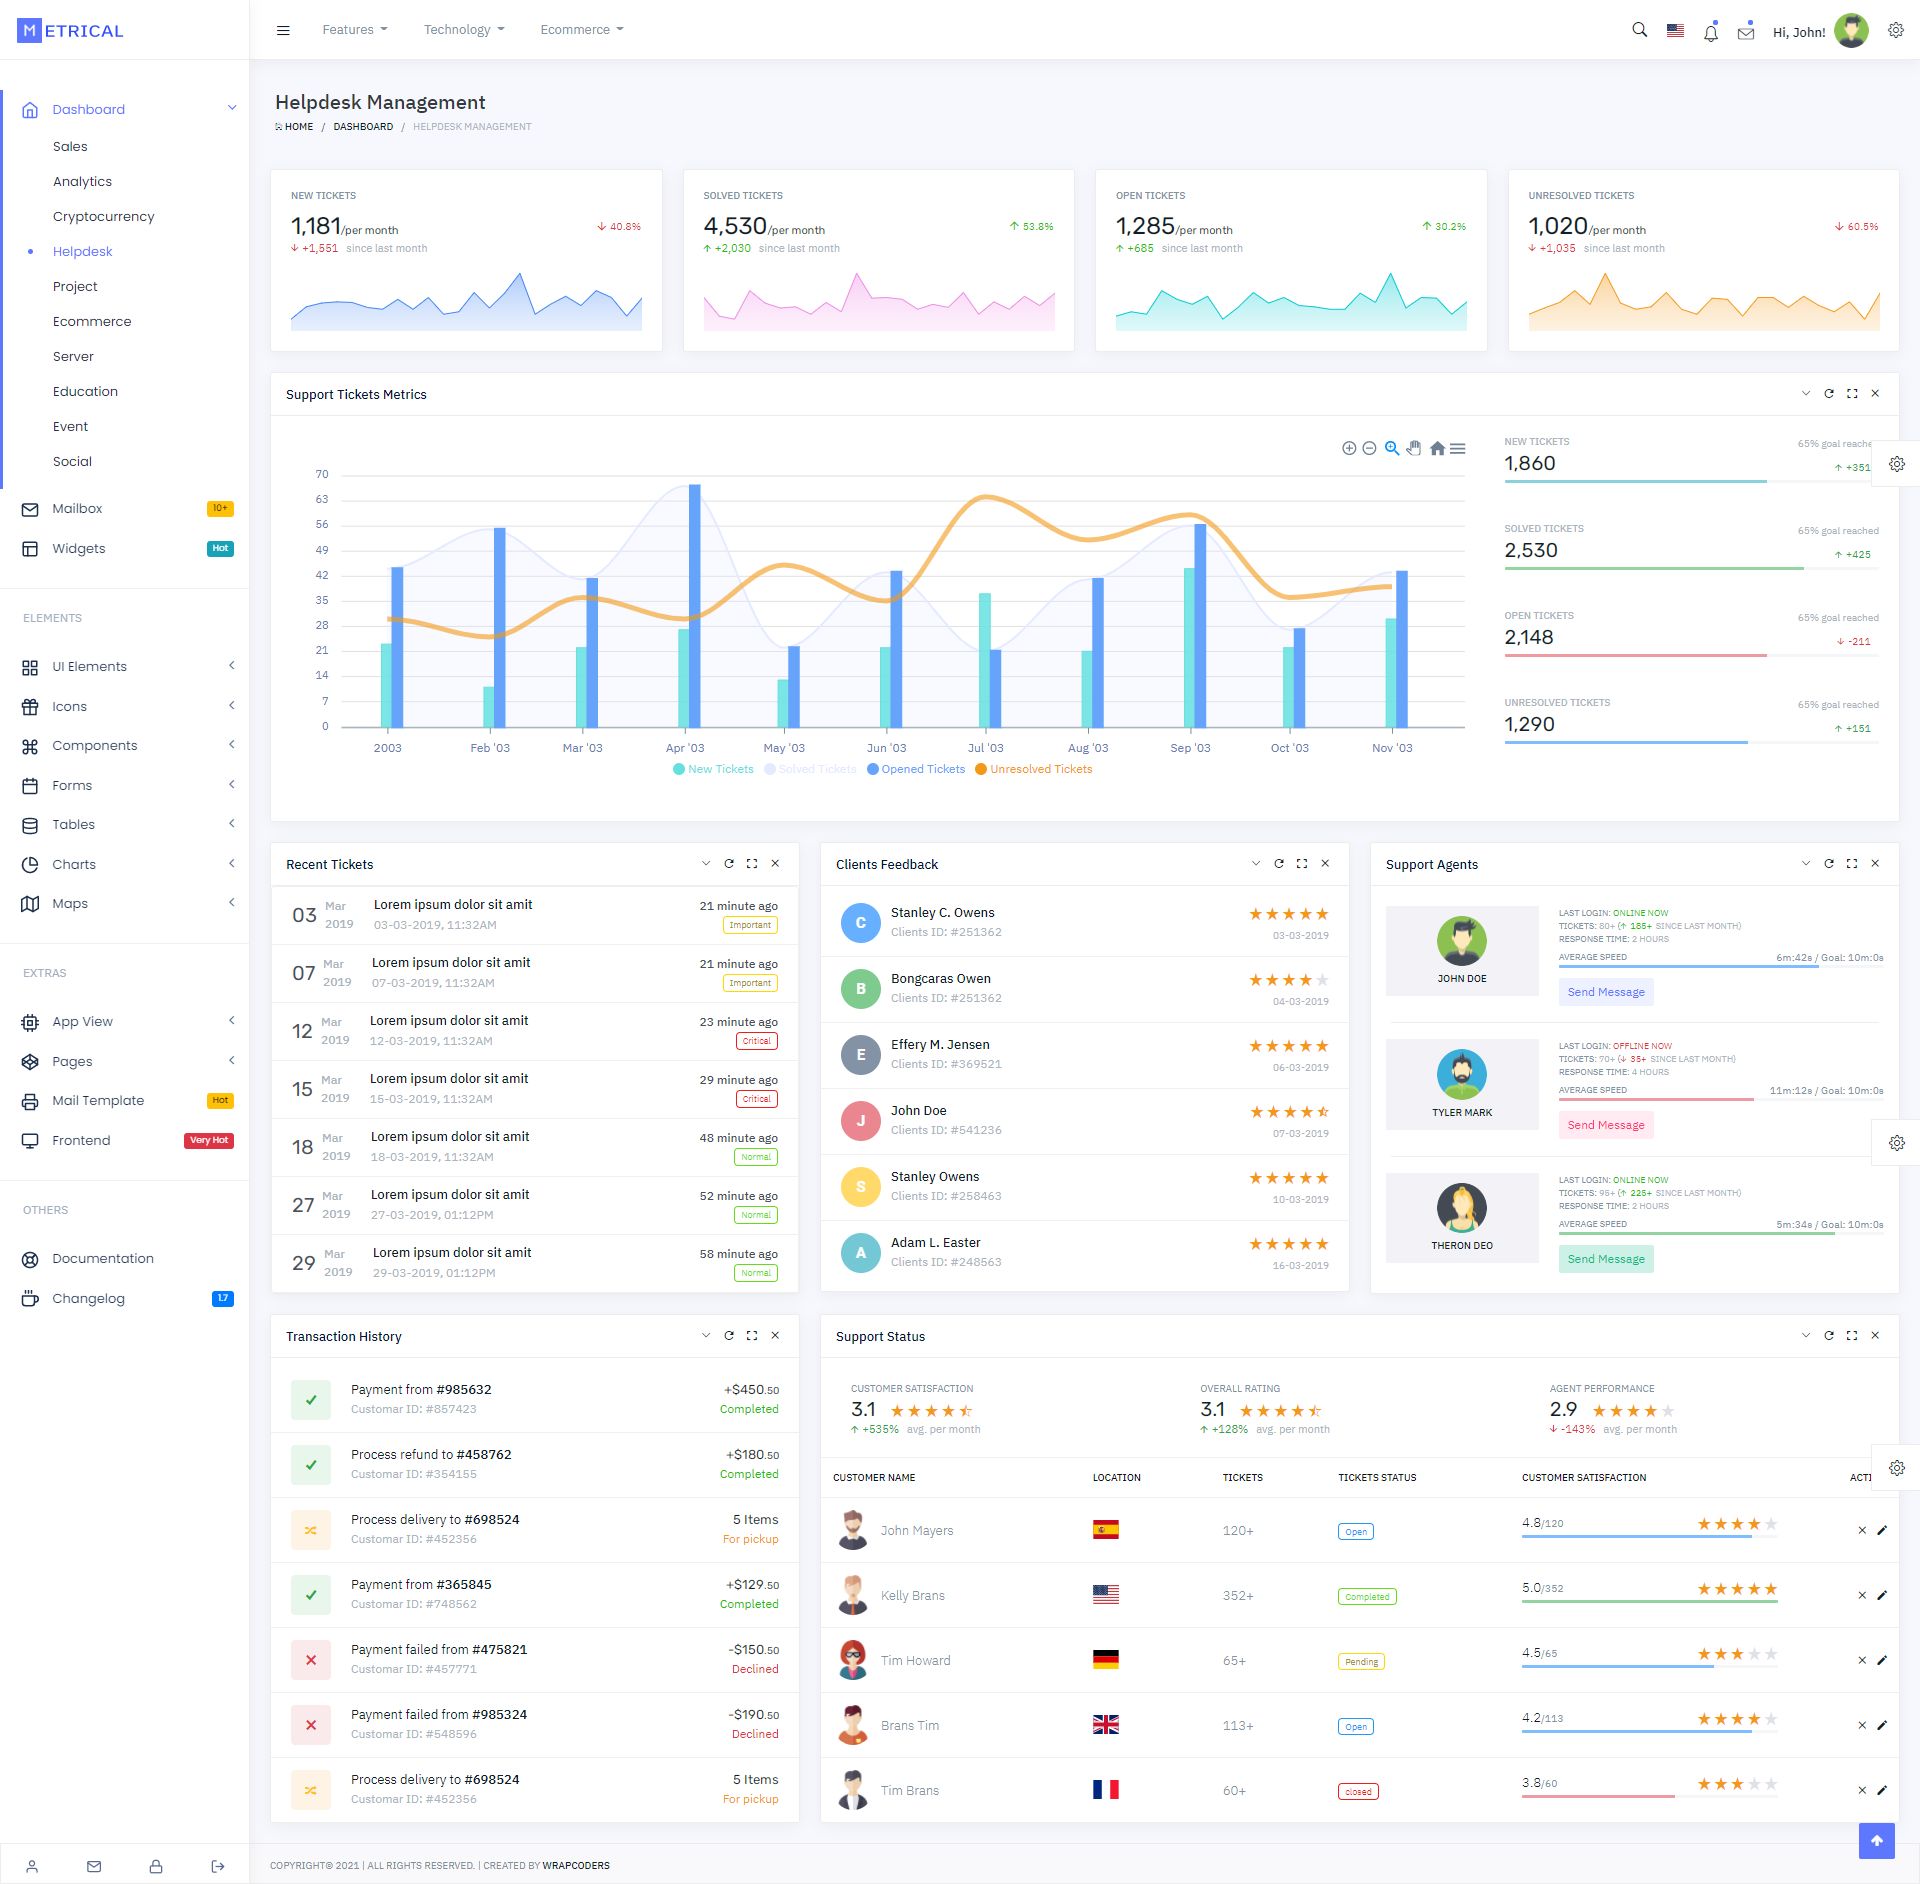
Task: Click DASHBOARD breadcrumb link
Action: click(363, 127)
